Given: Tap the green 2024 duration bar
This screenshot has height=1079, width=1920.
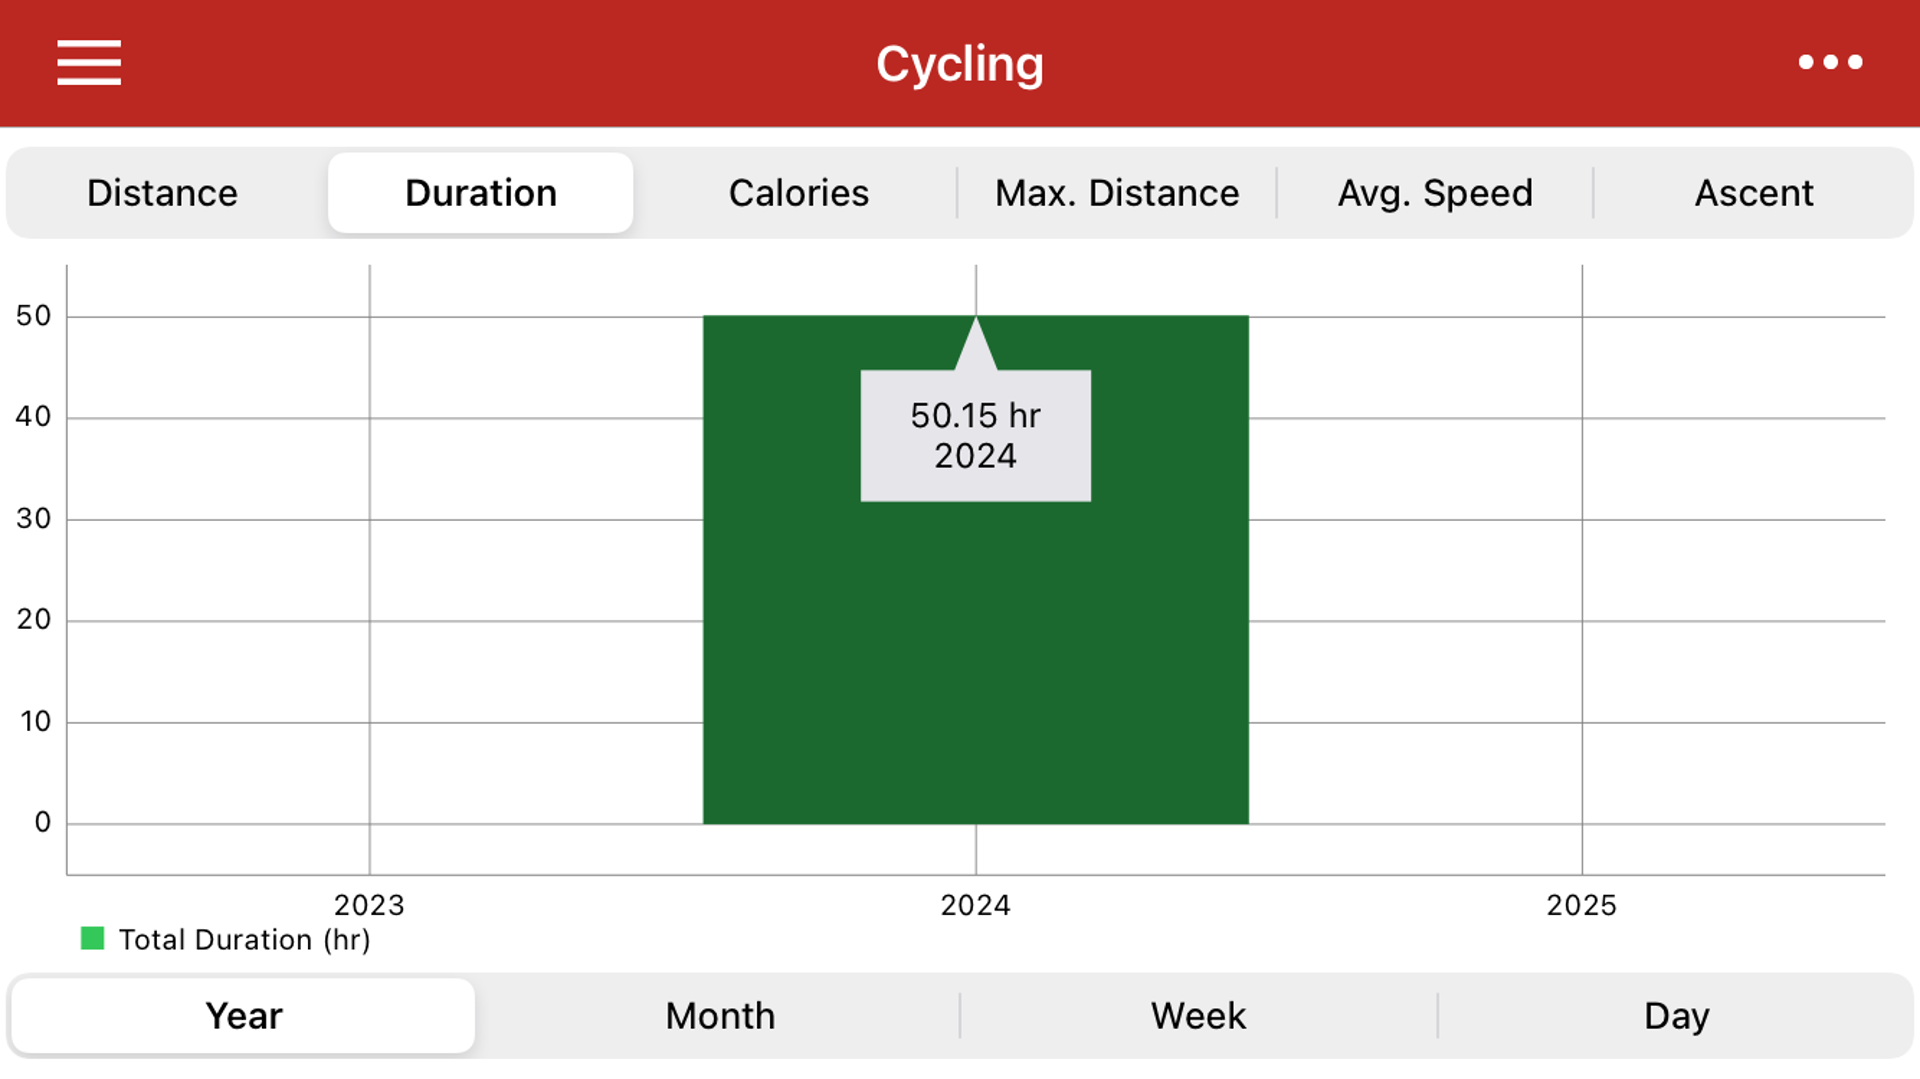Looking at the screenshot, I should (975, 660).
